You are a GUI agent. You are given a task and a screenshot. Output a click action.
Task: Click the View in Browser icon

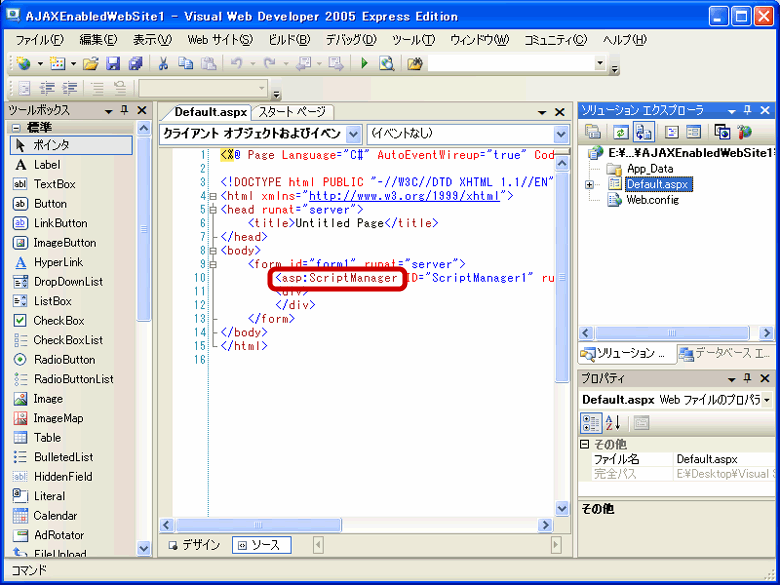(387, 64)
